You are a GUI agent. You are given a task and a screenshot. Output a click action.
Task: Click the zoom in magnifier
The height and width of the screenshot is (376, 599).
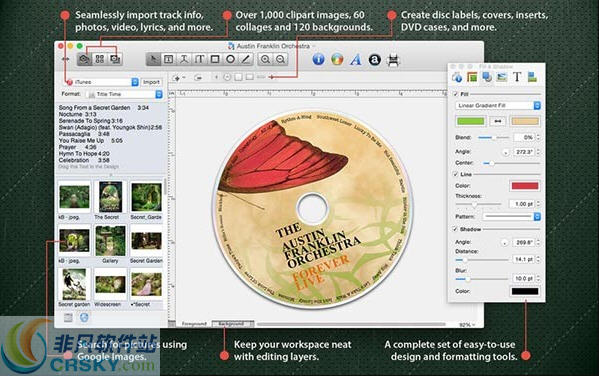265,59
